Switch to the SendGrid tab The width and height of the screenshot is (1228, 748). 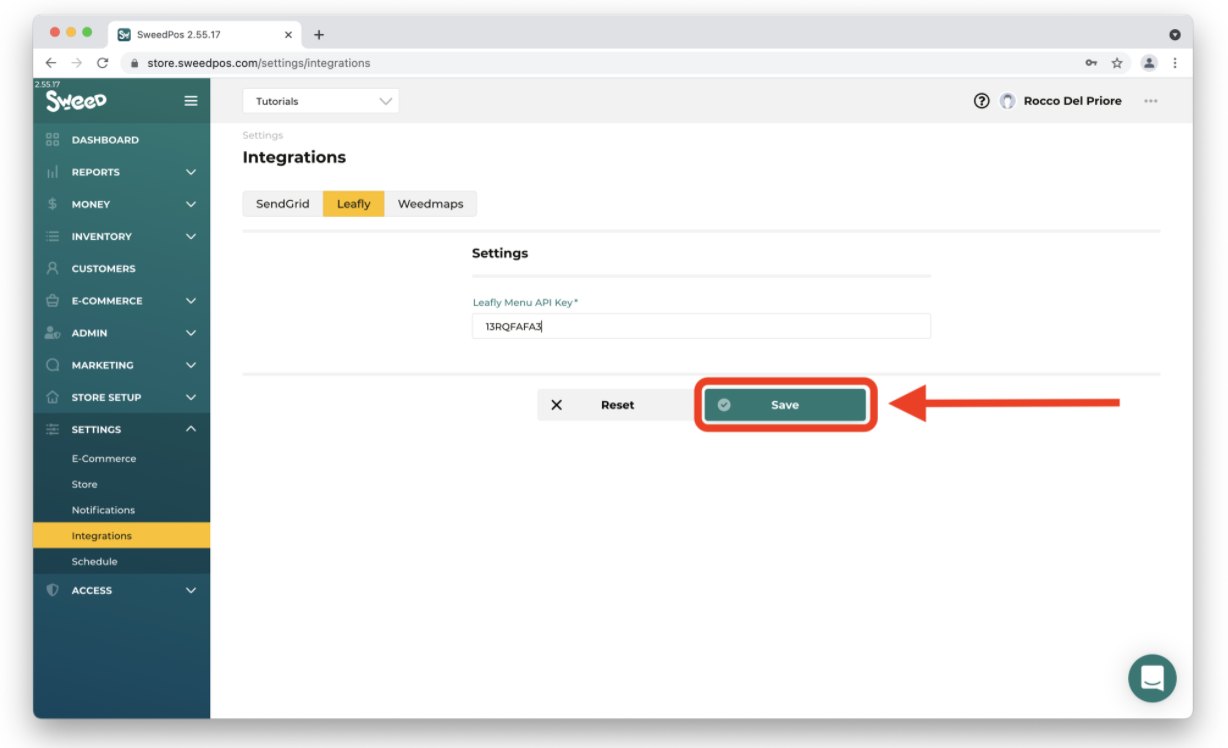pyautogui.click(x=283, y=204)
